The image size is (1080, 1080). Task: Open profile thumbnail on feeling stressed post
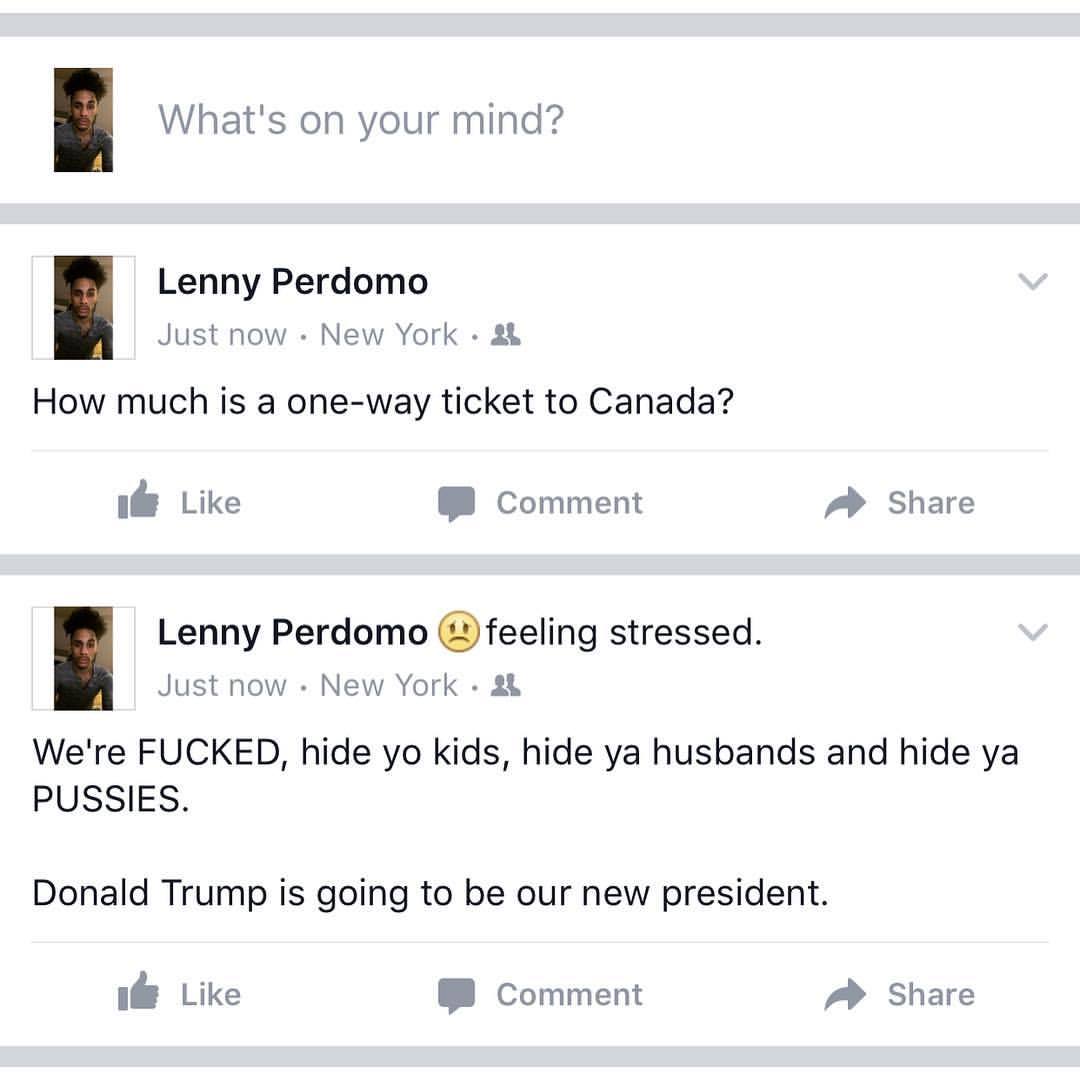click(83, 658)
